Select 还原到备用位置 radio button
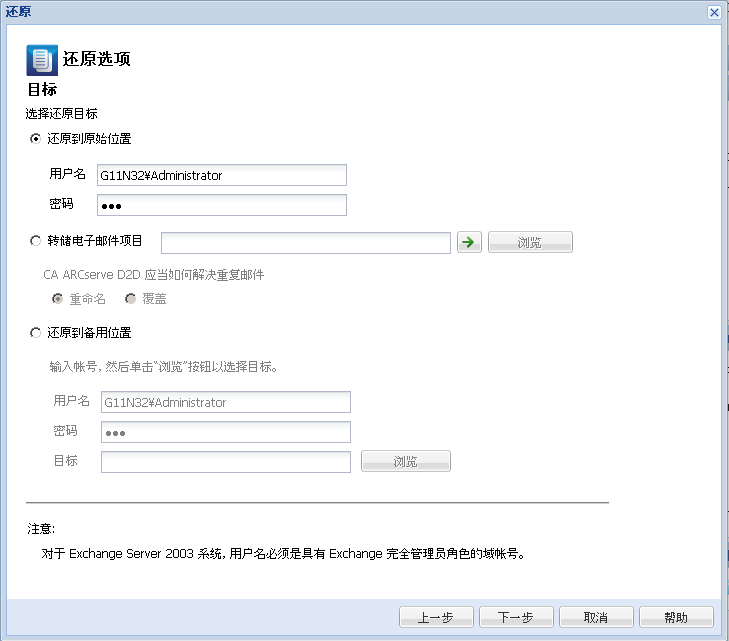The image size is (729, 641). (x=36, y=332)
